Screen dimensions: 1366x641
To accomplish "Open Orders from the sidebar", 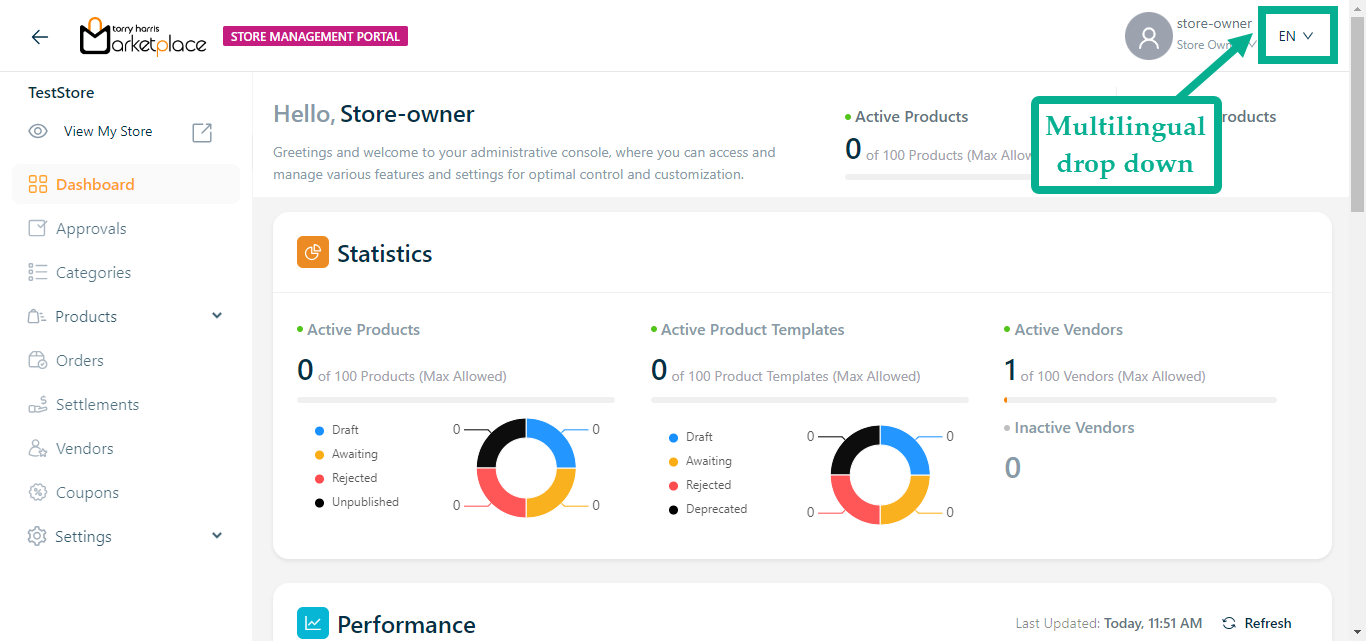I will [80, 361].
